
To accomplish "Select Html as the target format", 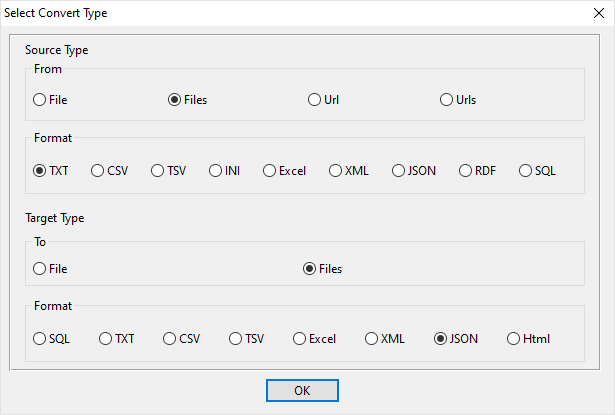I will coord(514,339).
